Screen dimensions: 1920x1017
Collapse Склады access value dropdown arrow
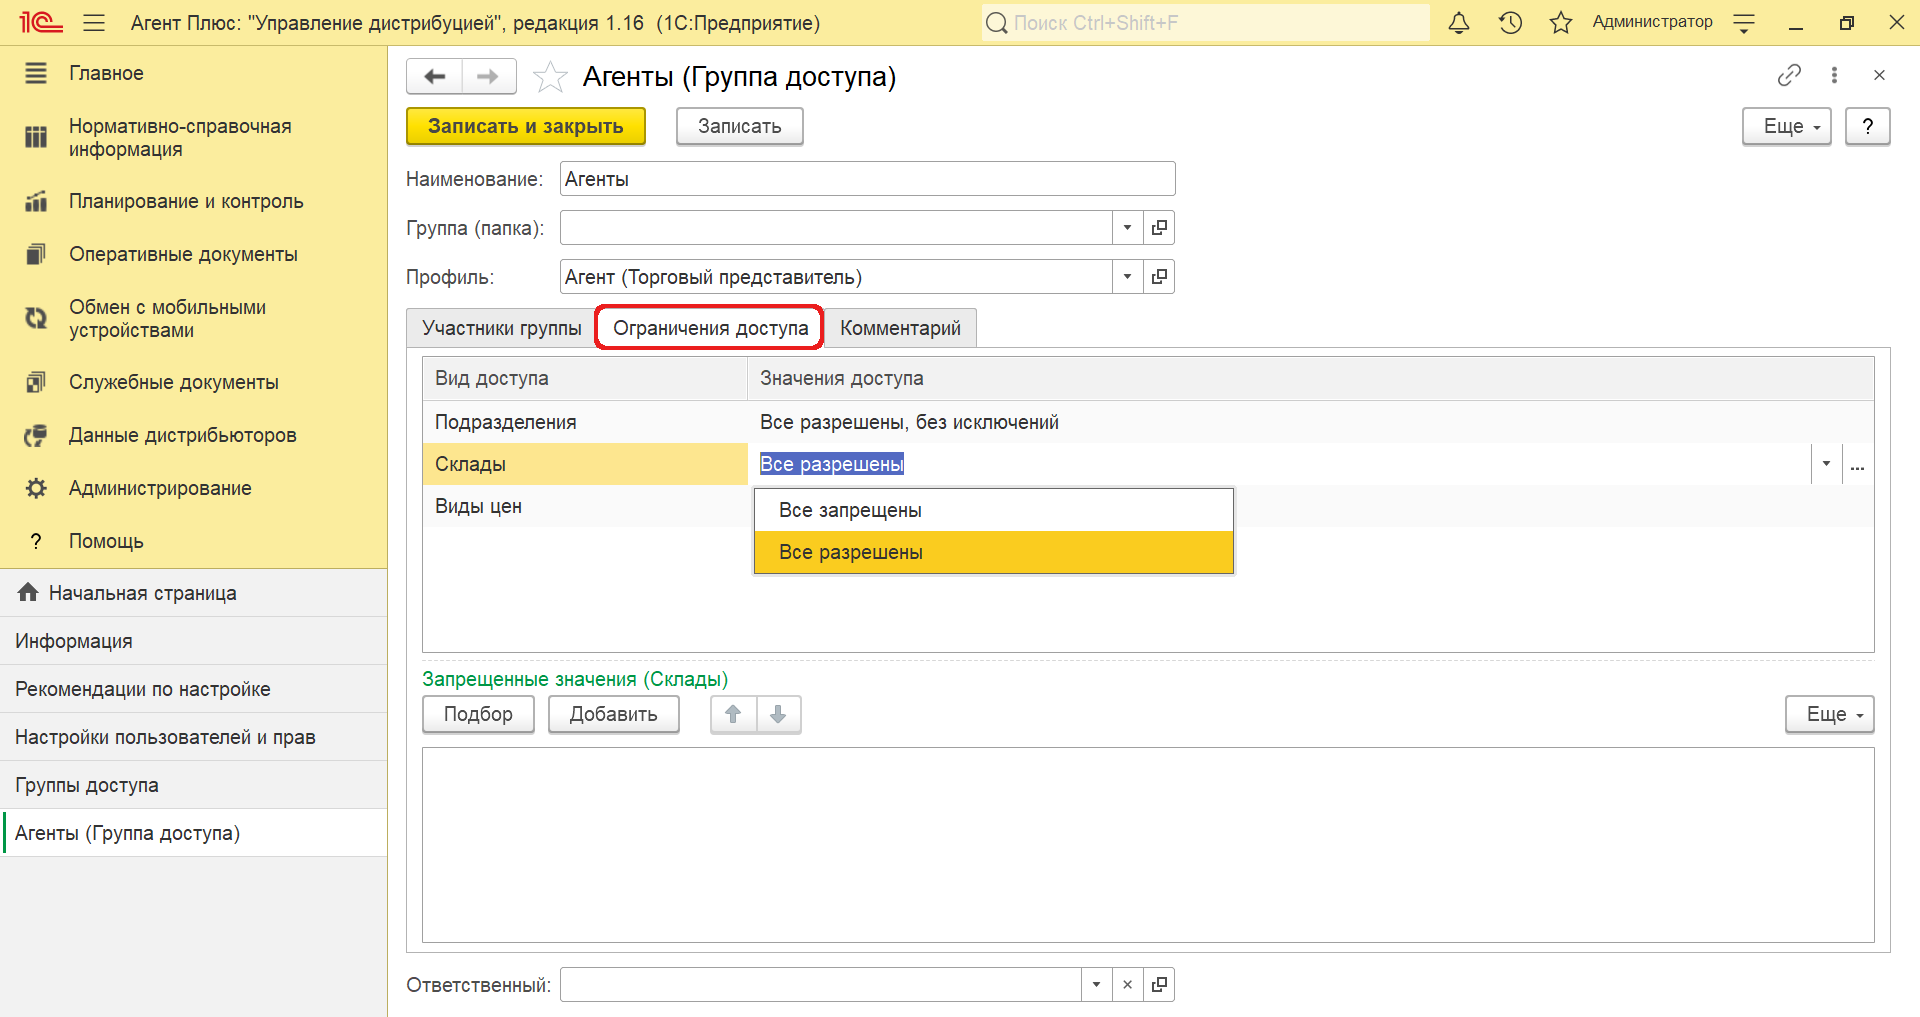tap(1826, 464)
